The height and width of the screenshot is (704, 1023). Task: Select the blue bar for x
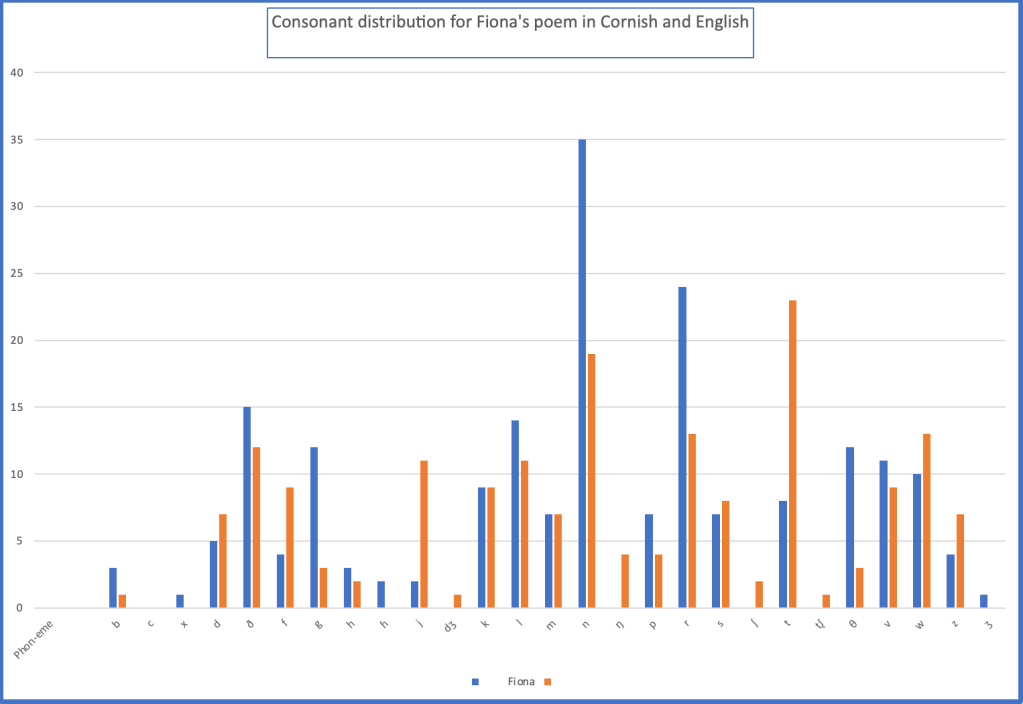pyautogui.click(x=180, y=601)
